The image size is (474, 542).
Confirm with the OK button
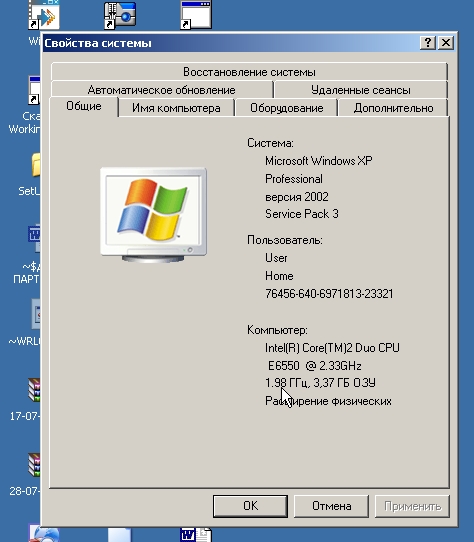(x=250, y=506)
